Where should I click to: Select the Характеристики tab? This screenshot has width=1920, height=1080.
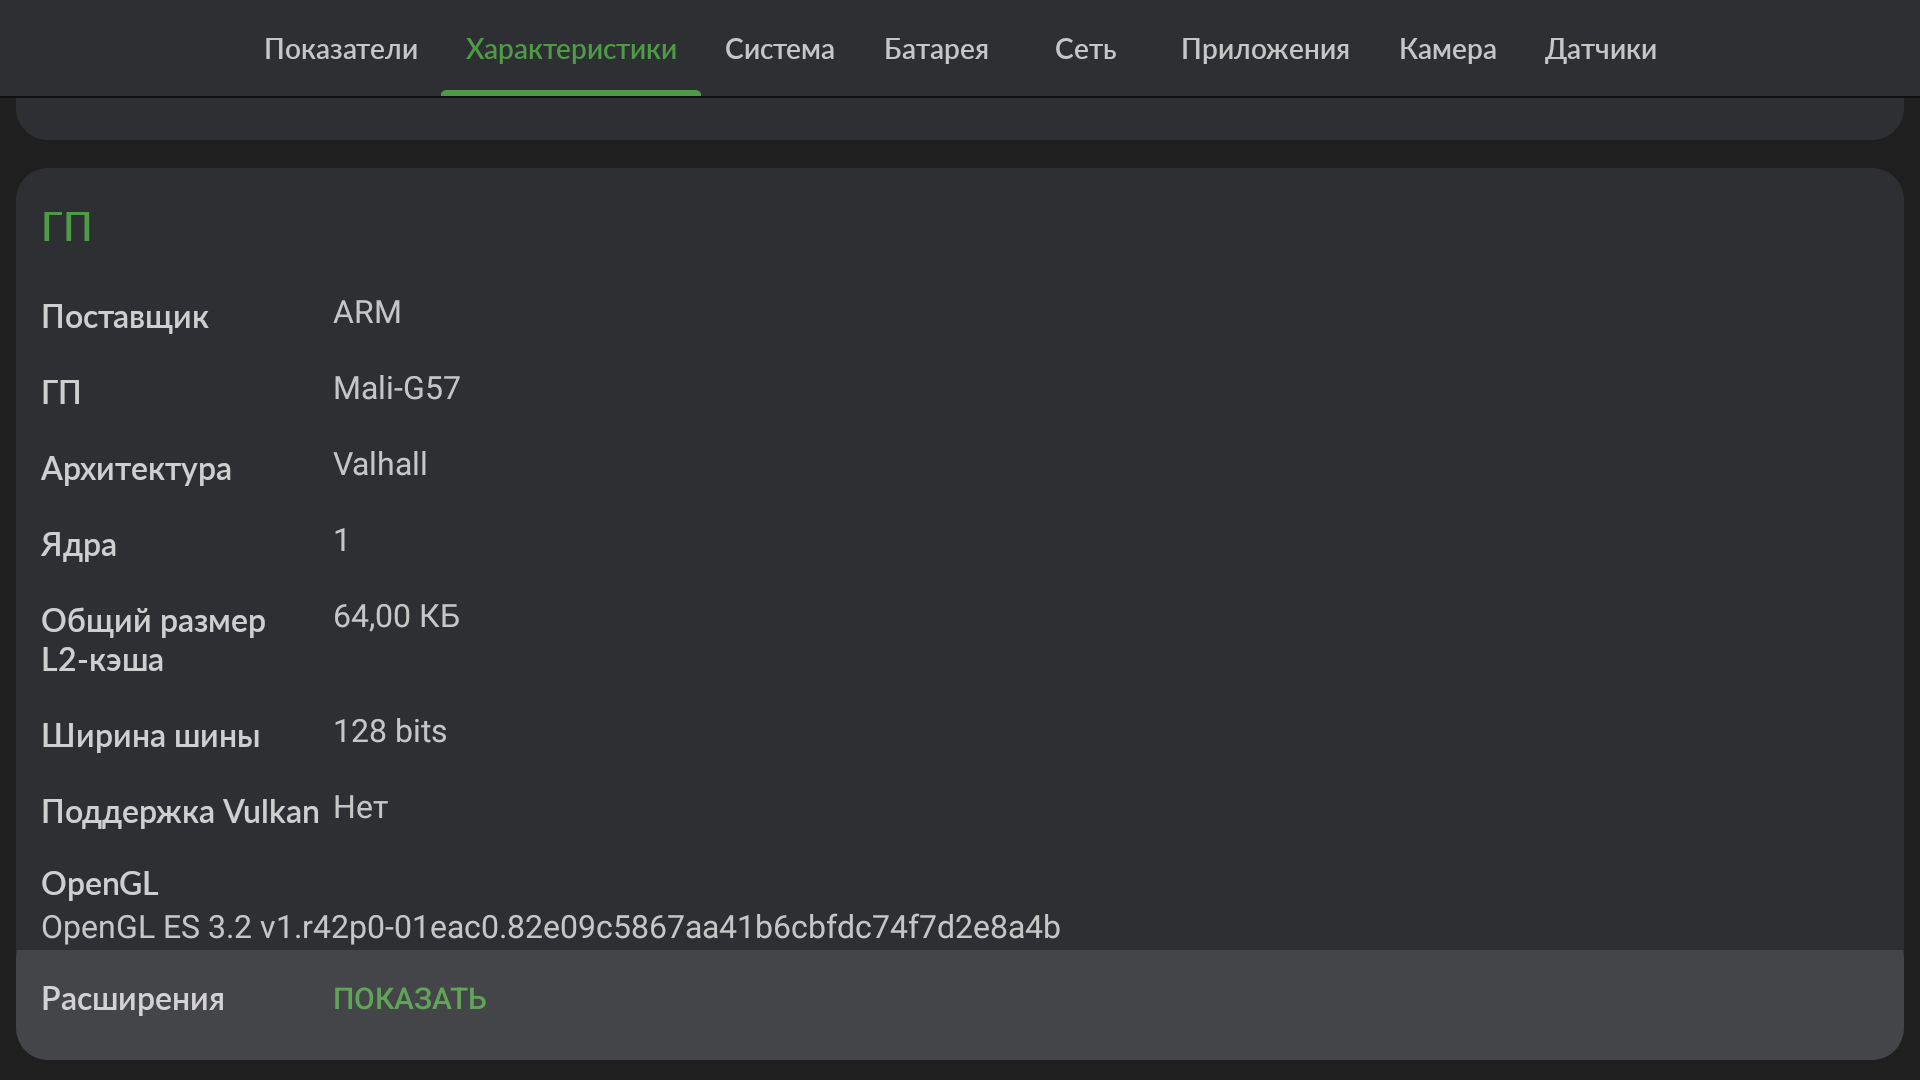click(571, 49)
